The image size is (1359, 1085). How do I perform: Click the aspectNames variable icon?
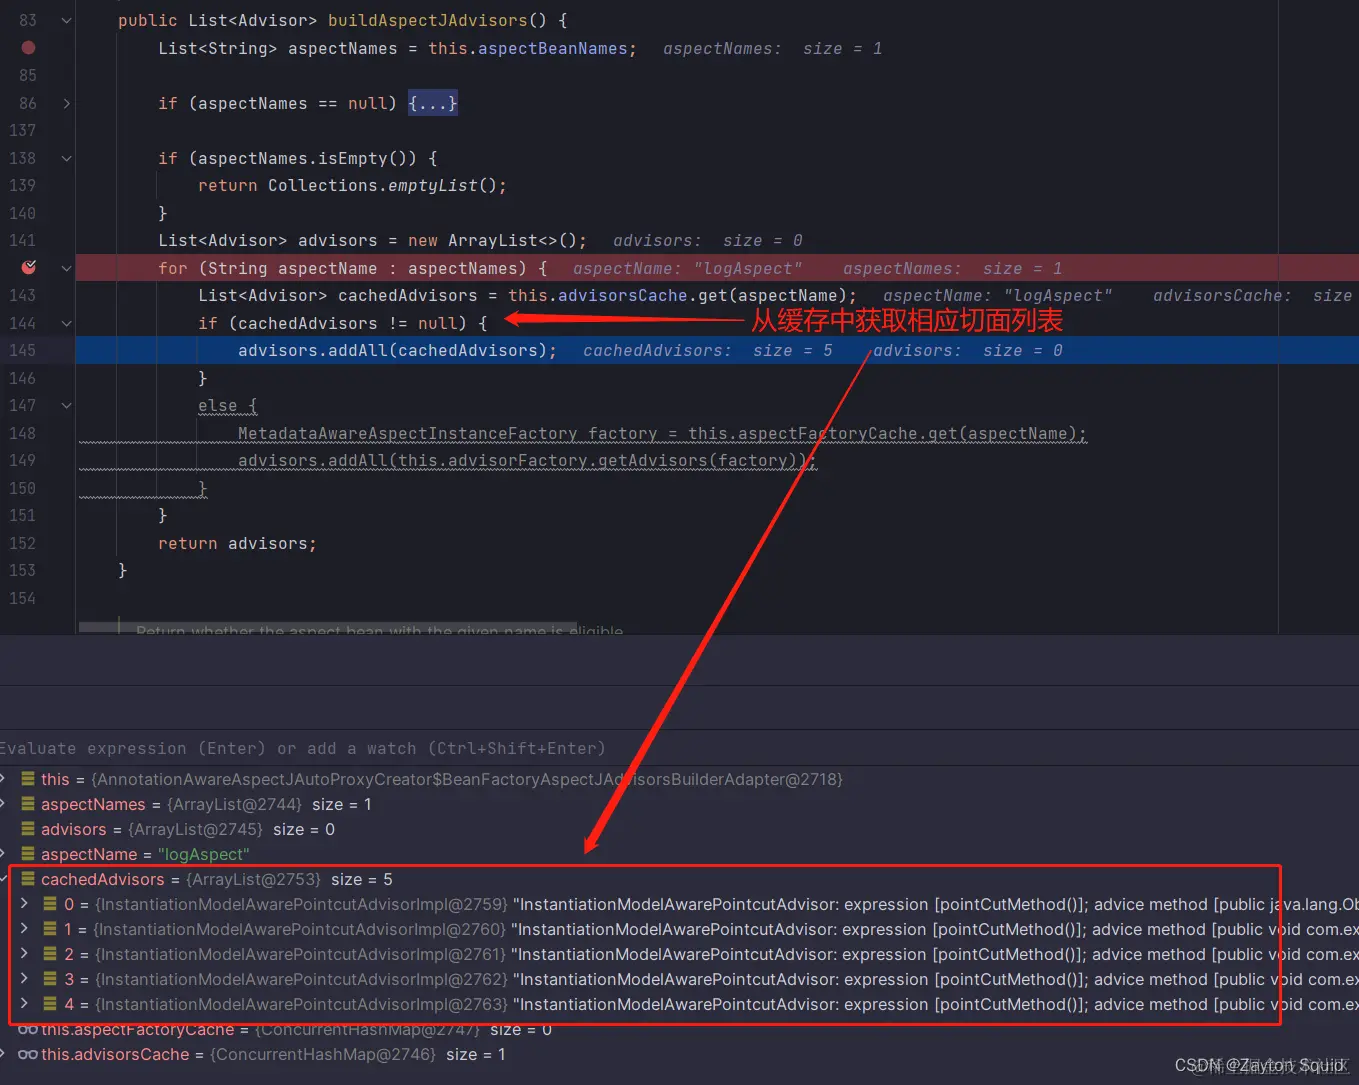tap(28, 804)
